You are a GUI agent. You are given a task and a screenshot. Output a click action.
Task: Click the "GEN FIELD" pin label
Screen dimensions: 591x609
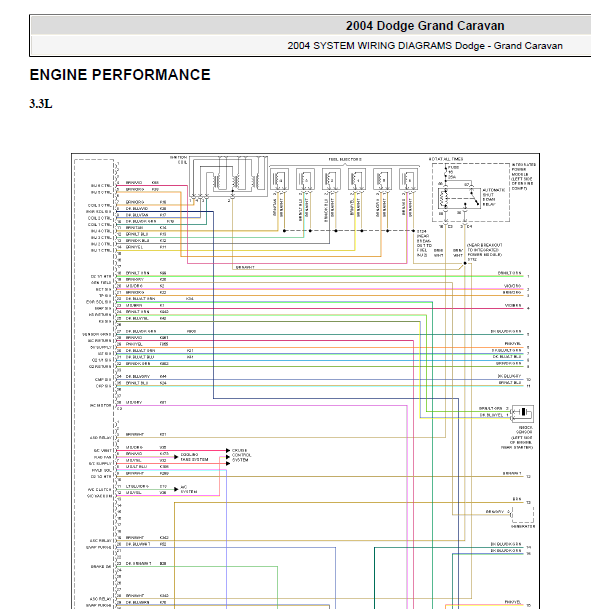point(101,282)
